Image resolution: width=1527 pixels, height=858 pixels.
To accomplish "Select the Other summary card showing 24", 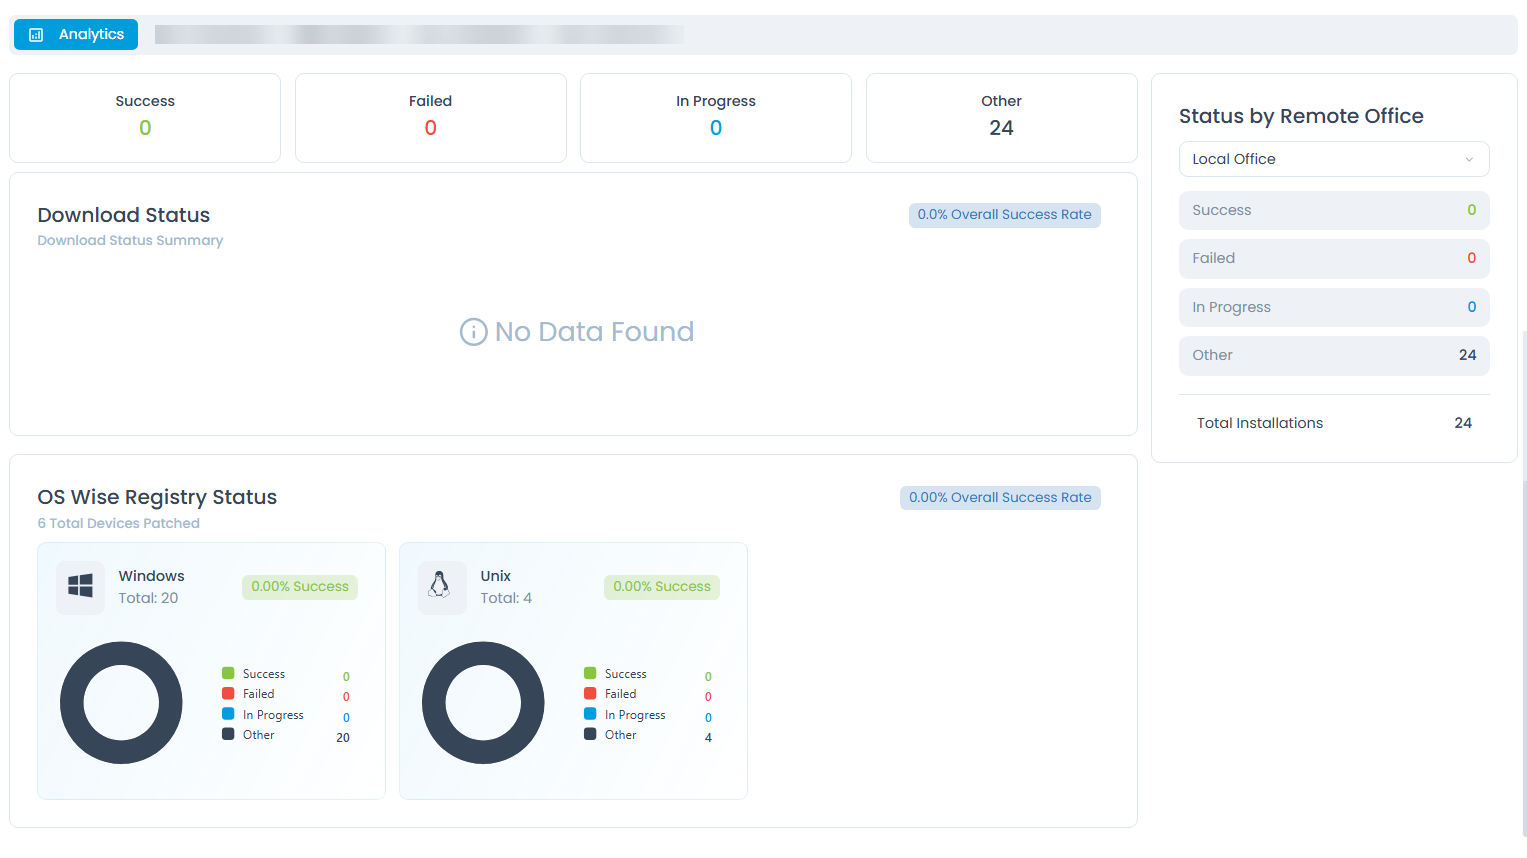I will [1001, 118].
